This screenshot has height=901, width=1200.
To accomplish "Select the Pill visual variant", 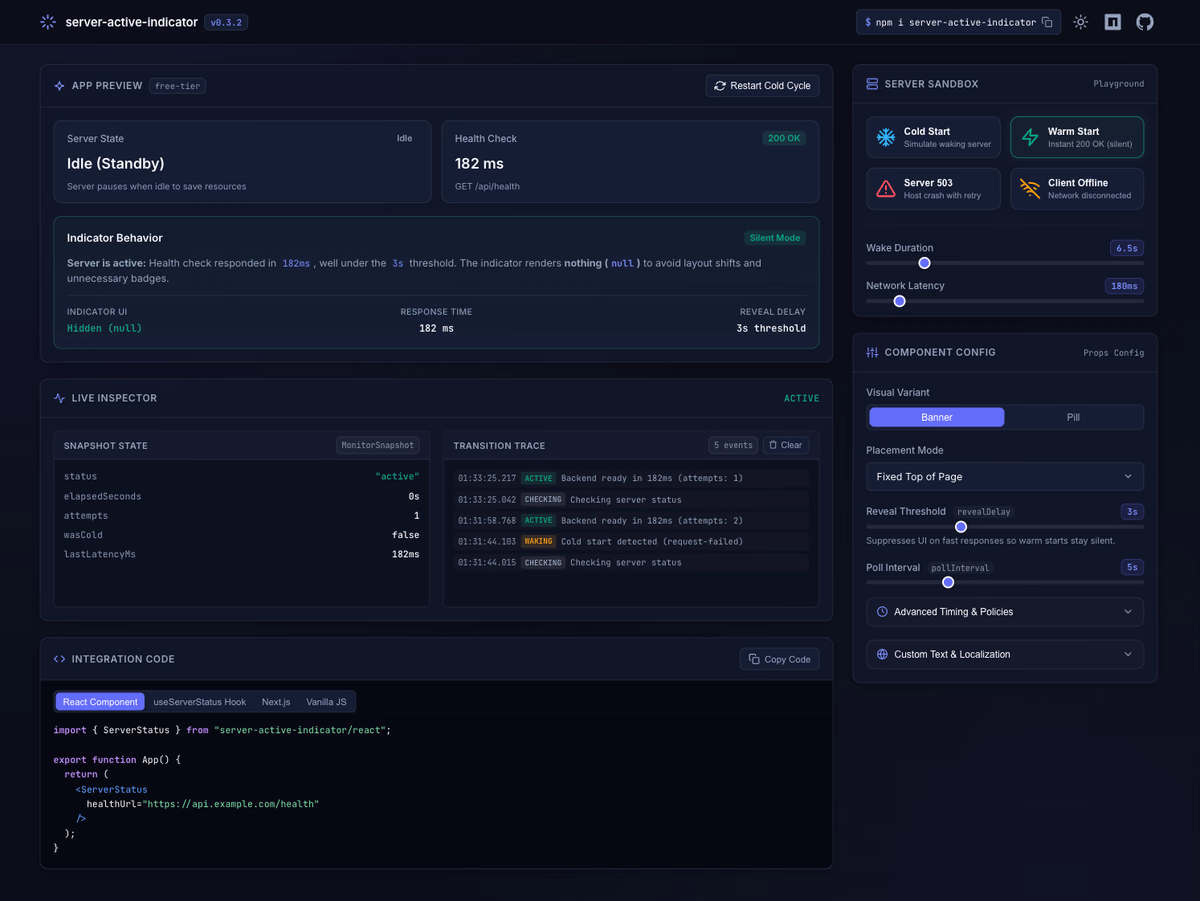I will pyautogui.click(x=1073, y=417).
